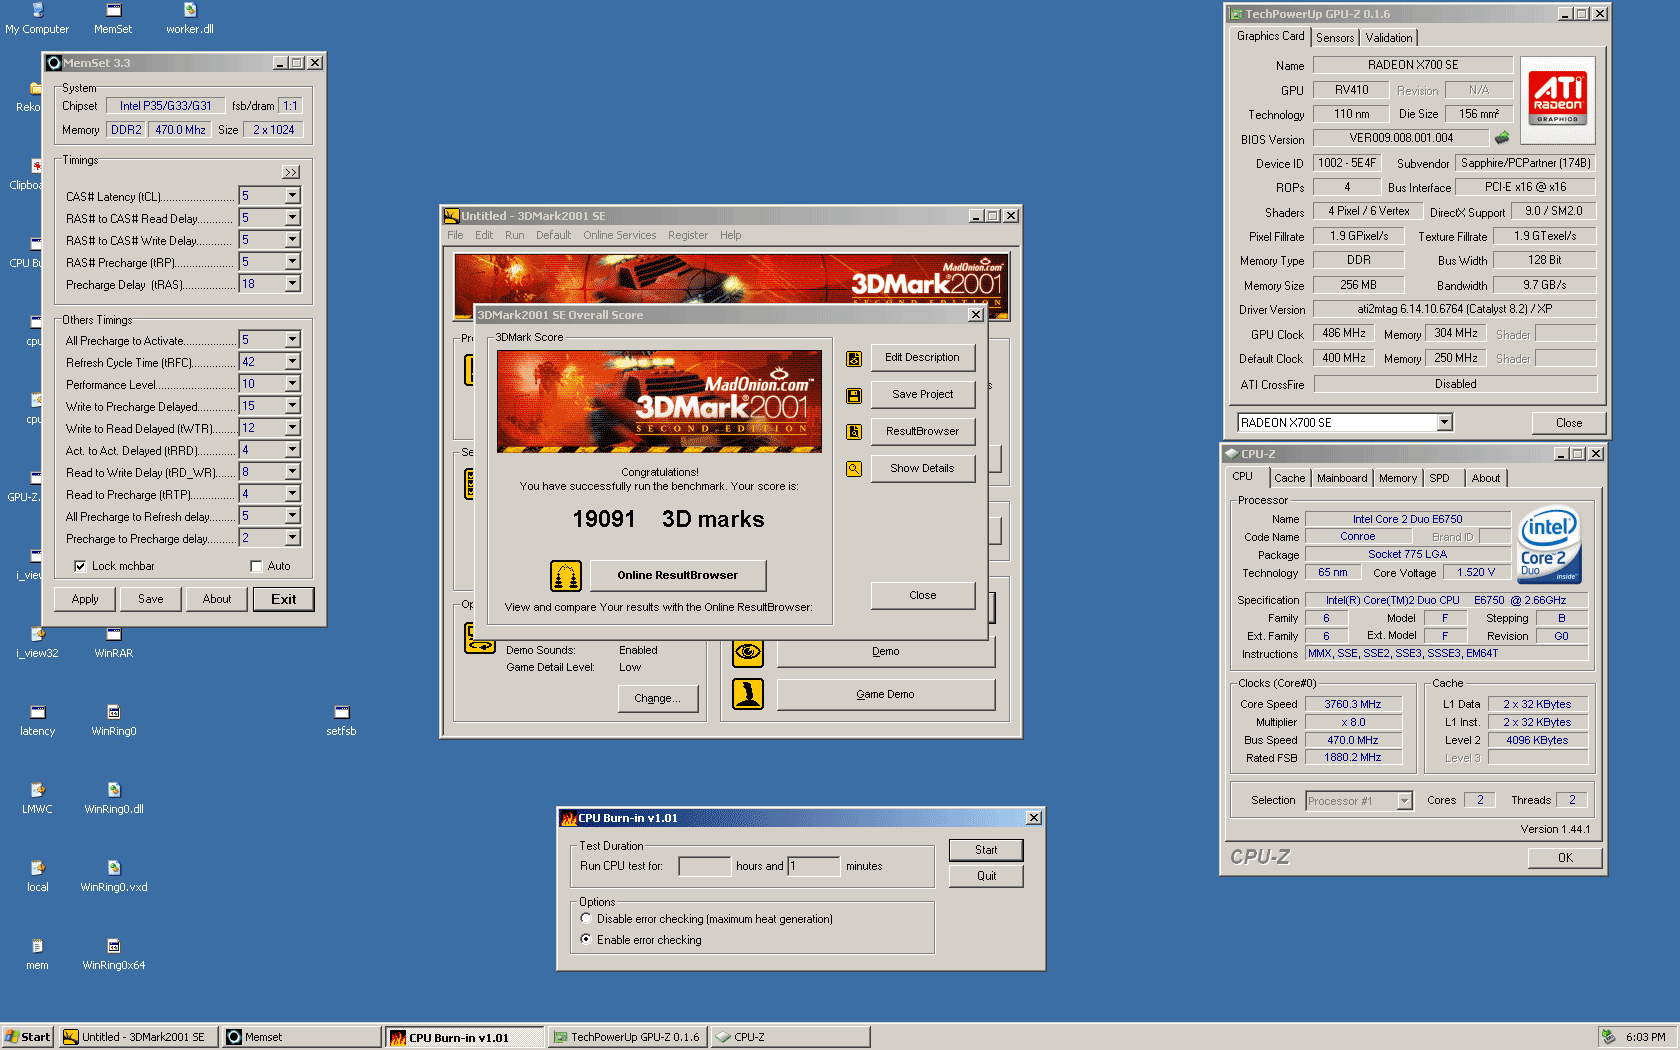Screen dimensions: 1680x1050
Task: Open the WinRAR desktop icon
Action: (114, 642)
